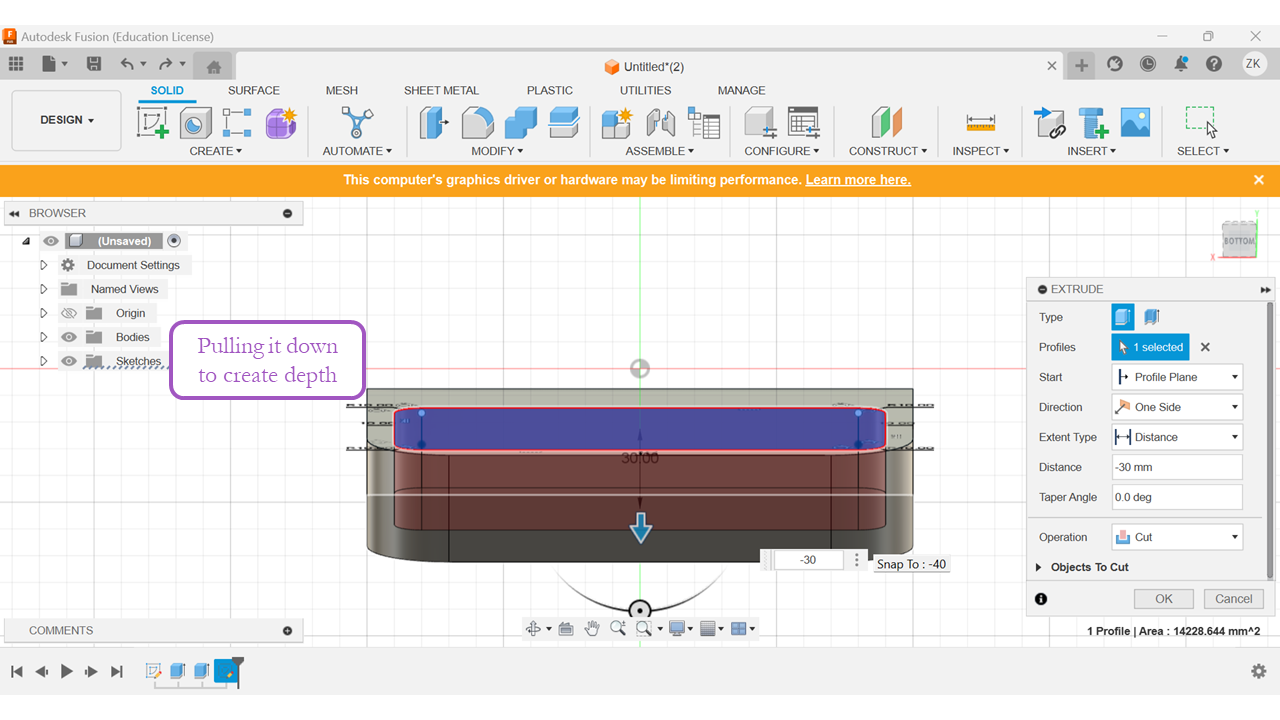
Task: Select the Press Pull tool
Action: click(434, 123)
